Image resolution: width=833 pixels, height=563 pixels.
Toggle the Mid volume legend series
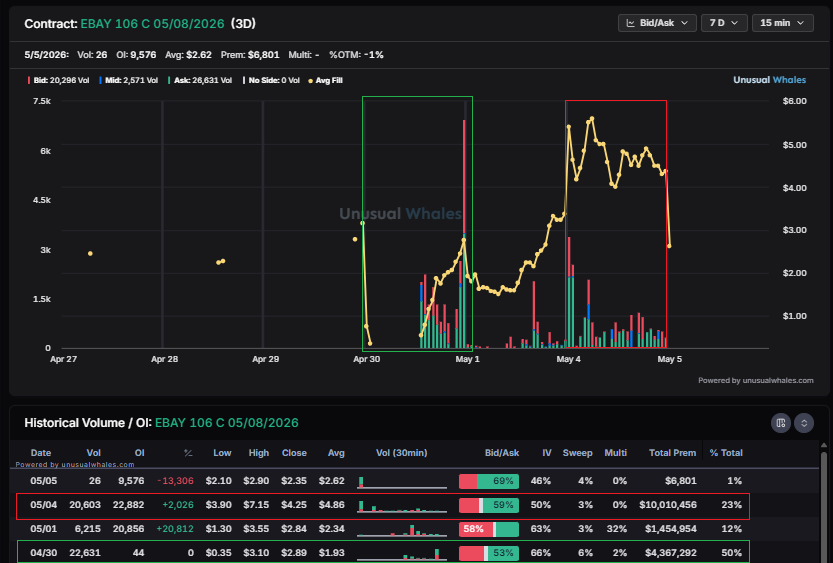point(129,80)
